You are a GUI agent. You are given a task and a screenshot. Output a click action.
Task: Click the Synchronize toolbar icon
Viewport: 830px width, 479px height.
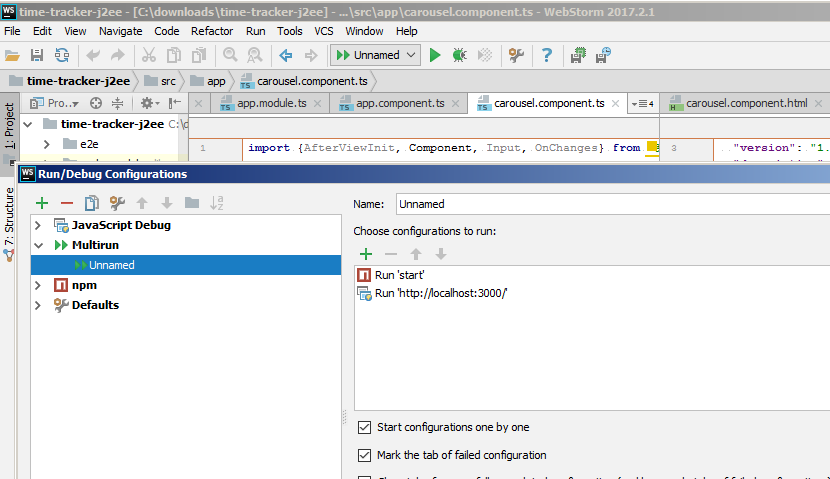[62, 55]
